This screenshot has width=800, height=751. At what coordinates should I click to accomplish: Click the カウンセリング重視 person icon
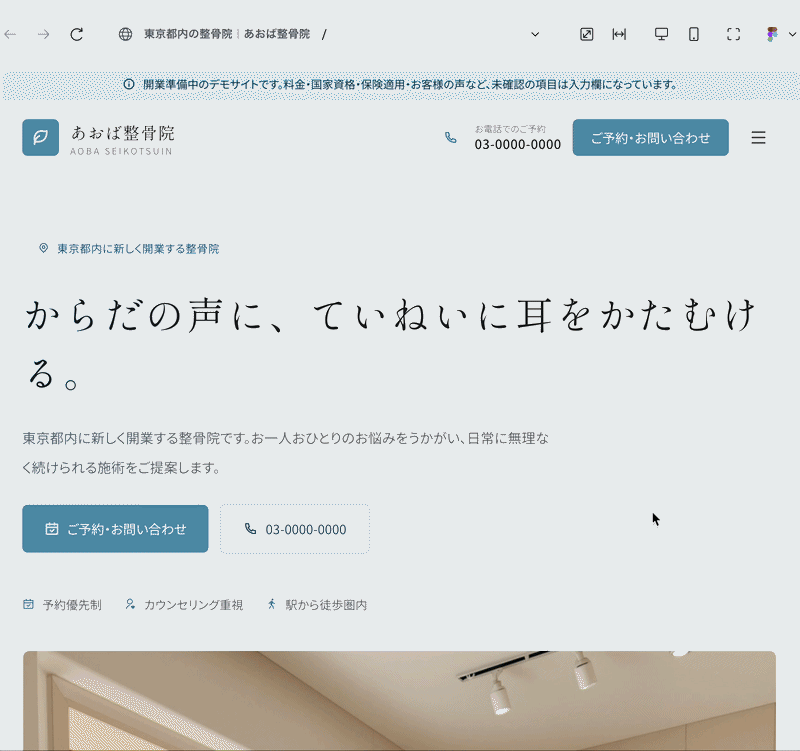coord(130,605)
